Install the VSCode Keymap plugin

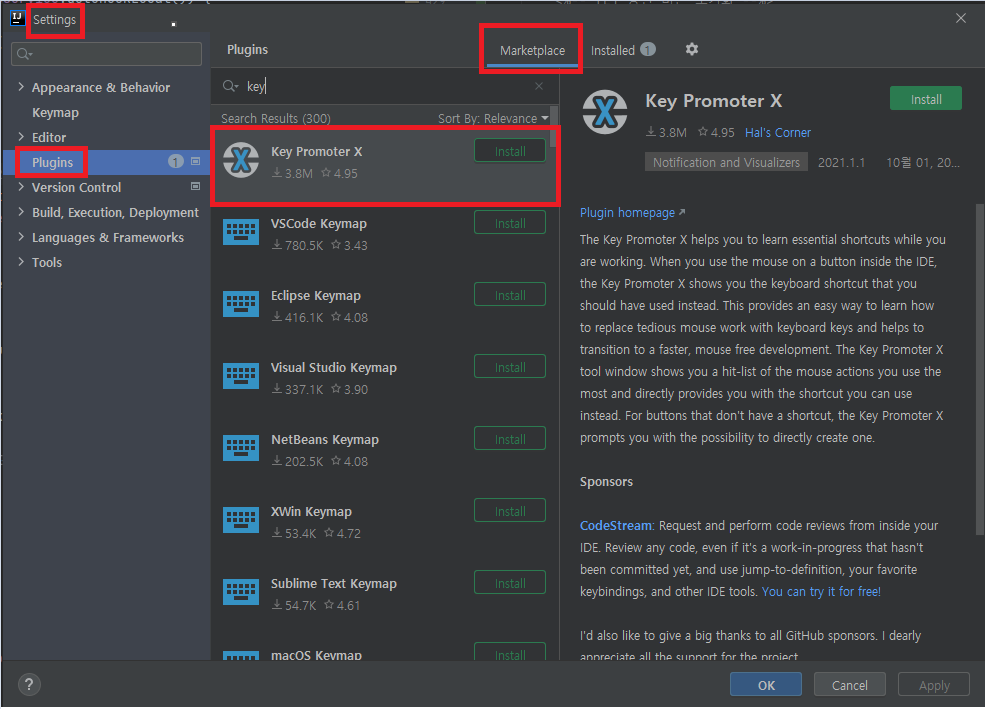(509, 223)
